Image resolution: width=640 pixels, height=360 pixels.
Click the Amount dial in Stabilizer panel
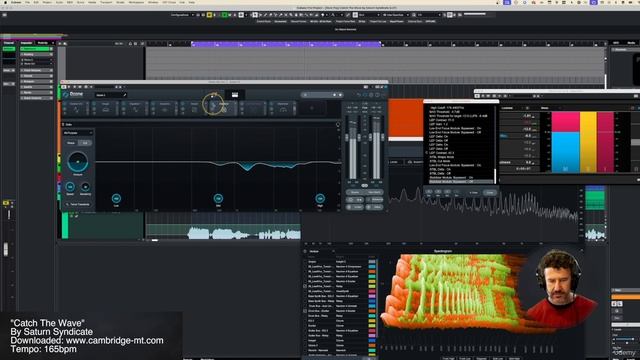pos(78,161)
